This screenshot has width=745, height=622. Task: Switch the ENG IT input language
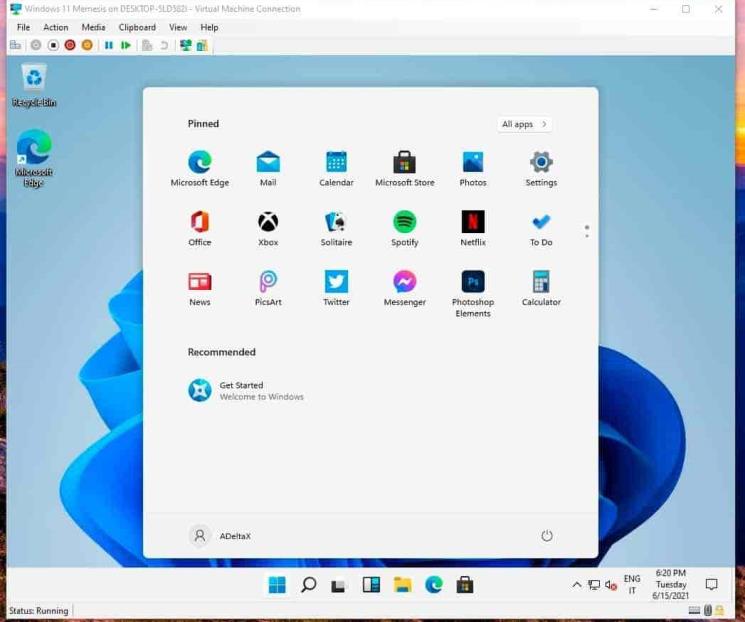632,584
